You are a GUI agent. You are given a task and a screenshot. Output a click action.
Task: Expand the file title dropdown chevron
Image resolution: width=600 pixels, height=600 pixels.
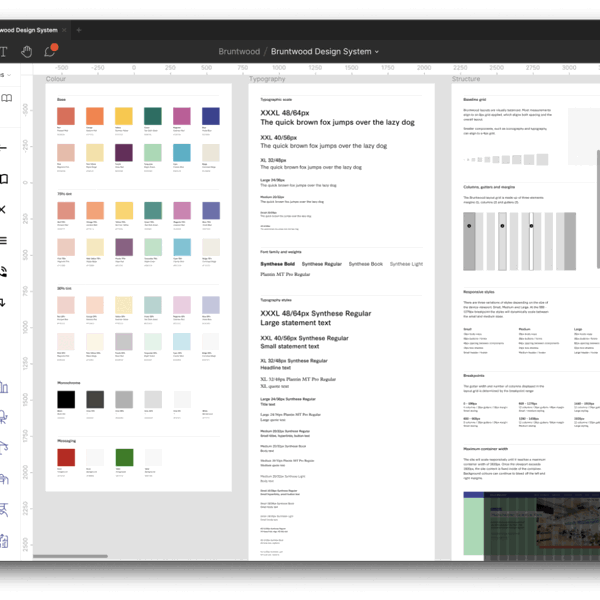pyautogui.click(x=377, y=52)
